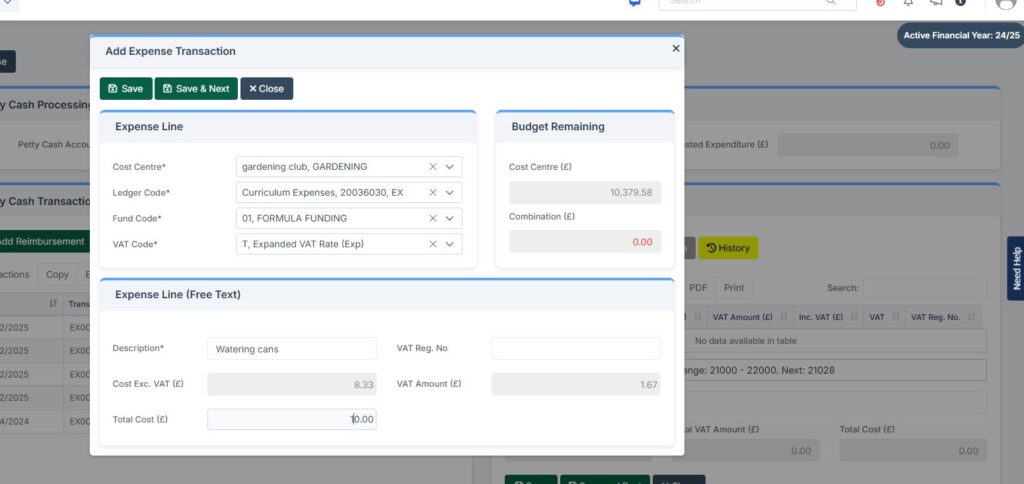Expand the Fund Code dropdown

click(x=450, y=218)
